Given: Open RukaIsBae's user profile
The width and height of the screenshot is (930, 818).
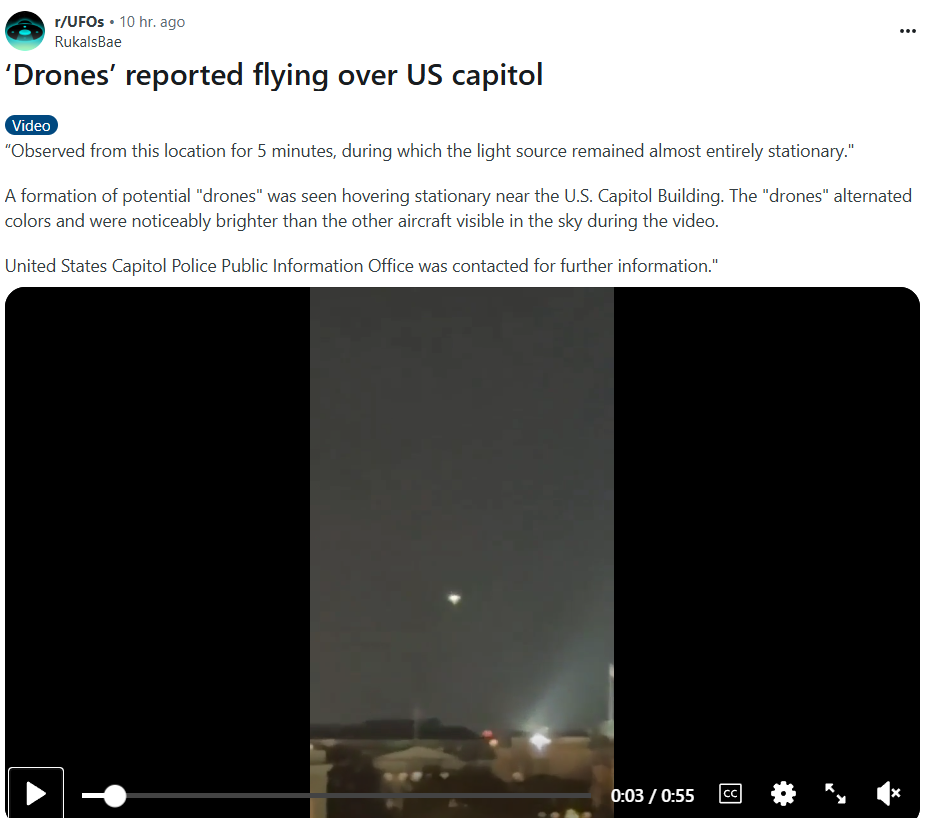Looking at the screenshot, I should tap(88, 42).
